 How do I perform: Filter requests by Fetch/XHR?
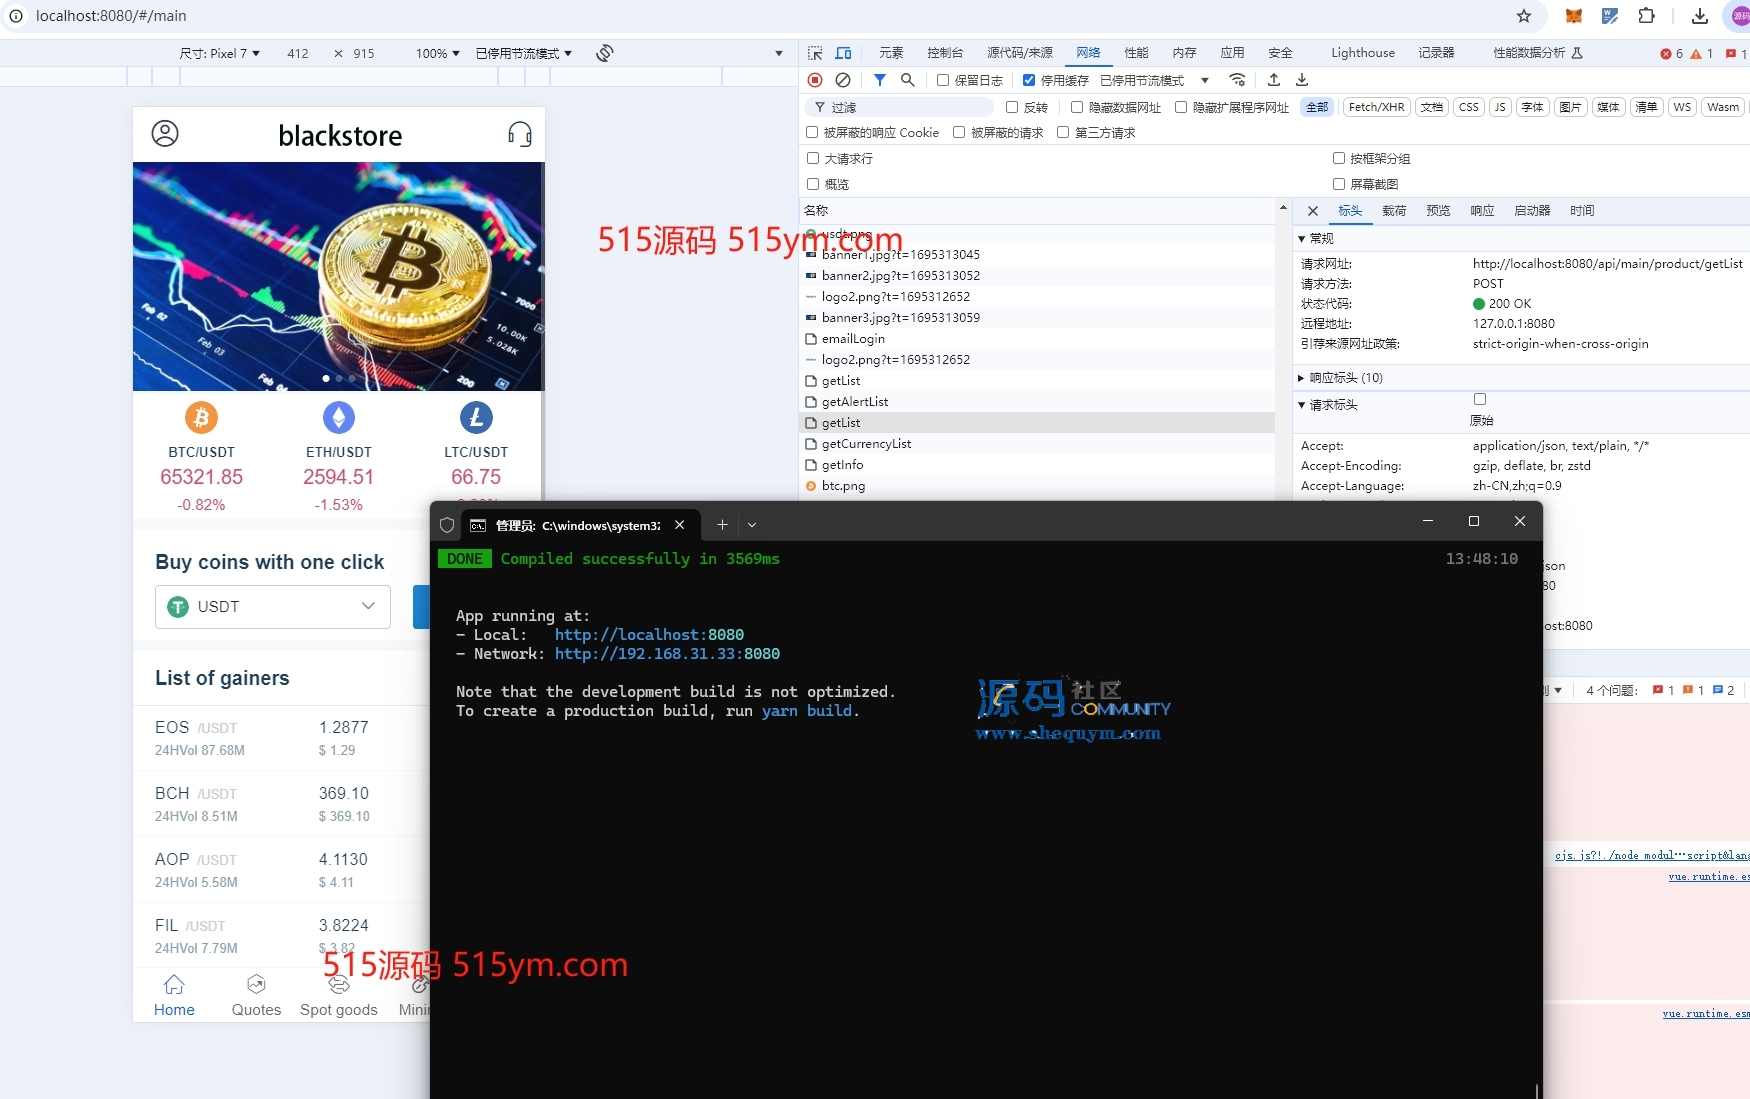pyautogui.click(x=1376, y=107)
